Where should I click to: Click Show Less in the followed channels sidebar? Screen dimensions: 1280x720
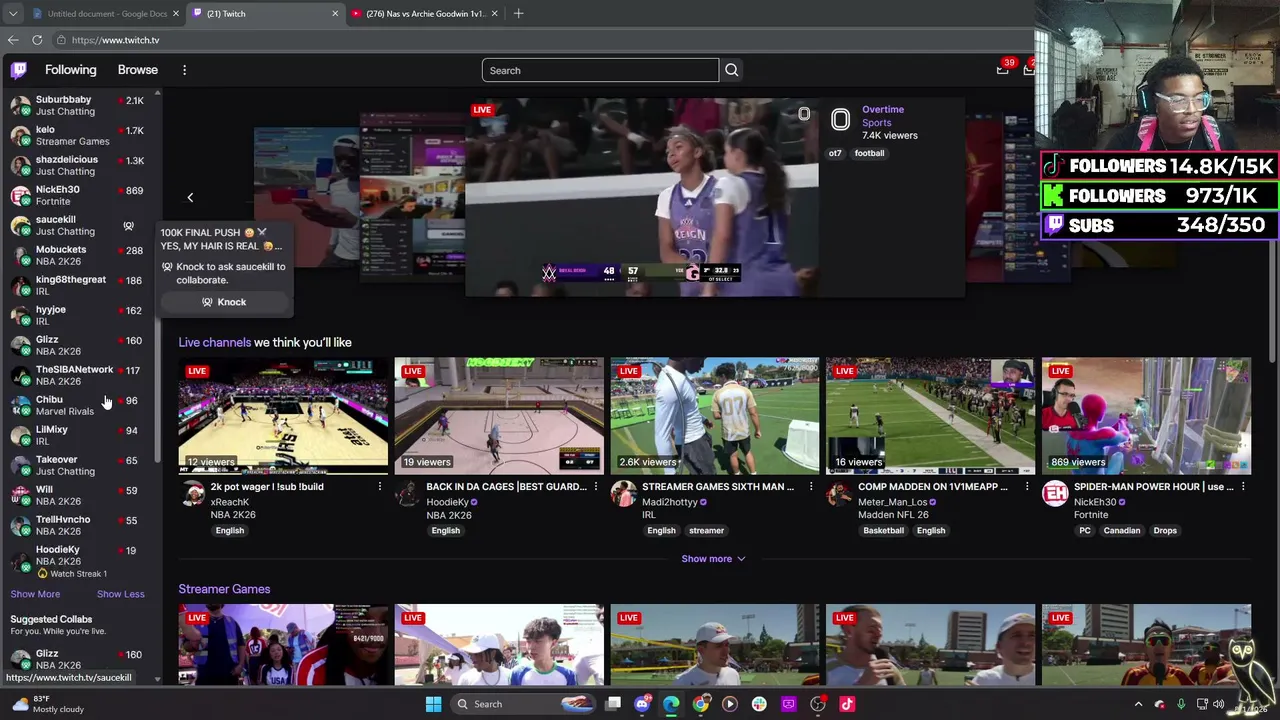tap(120, 594)
